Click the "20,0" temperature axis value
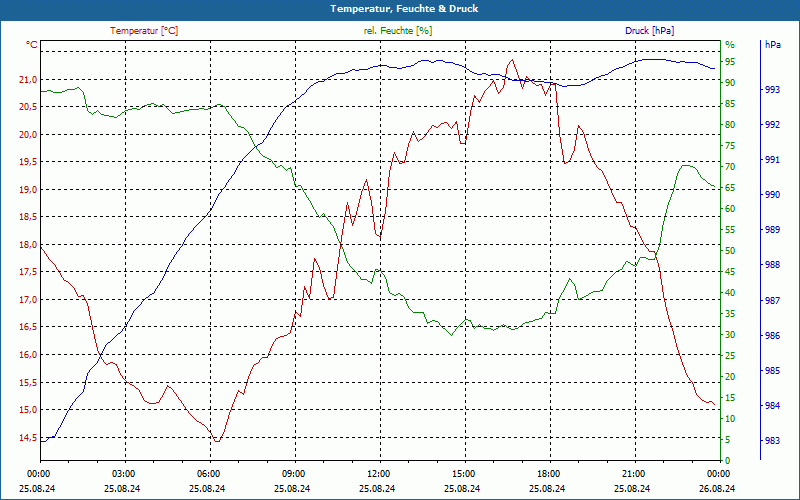 (x=29, y=135)
